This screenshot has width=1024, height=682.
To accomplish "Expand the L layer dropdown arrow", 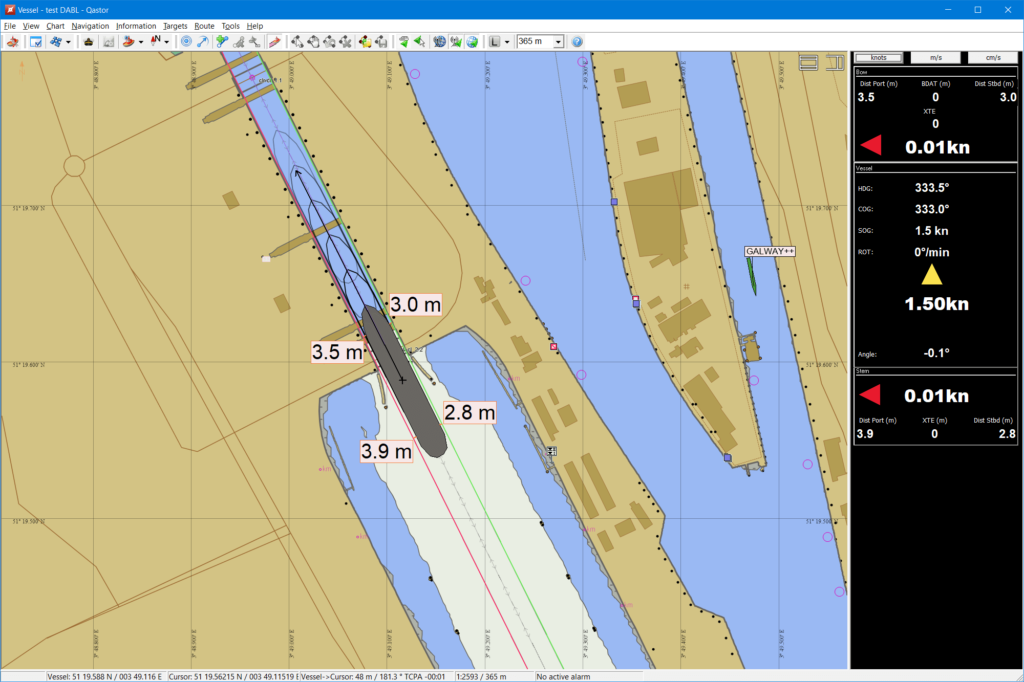I will coord(507,42).
